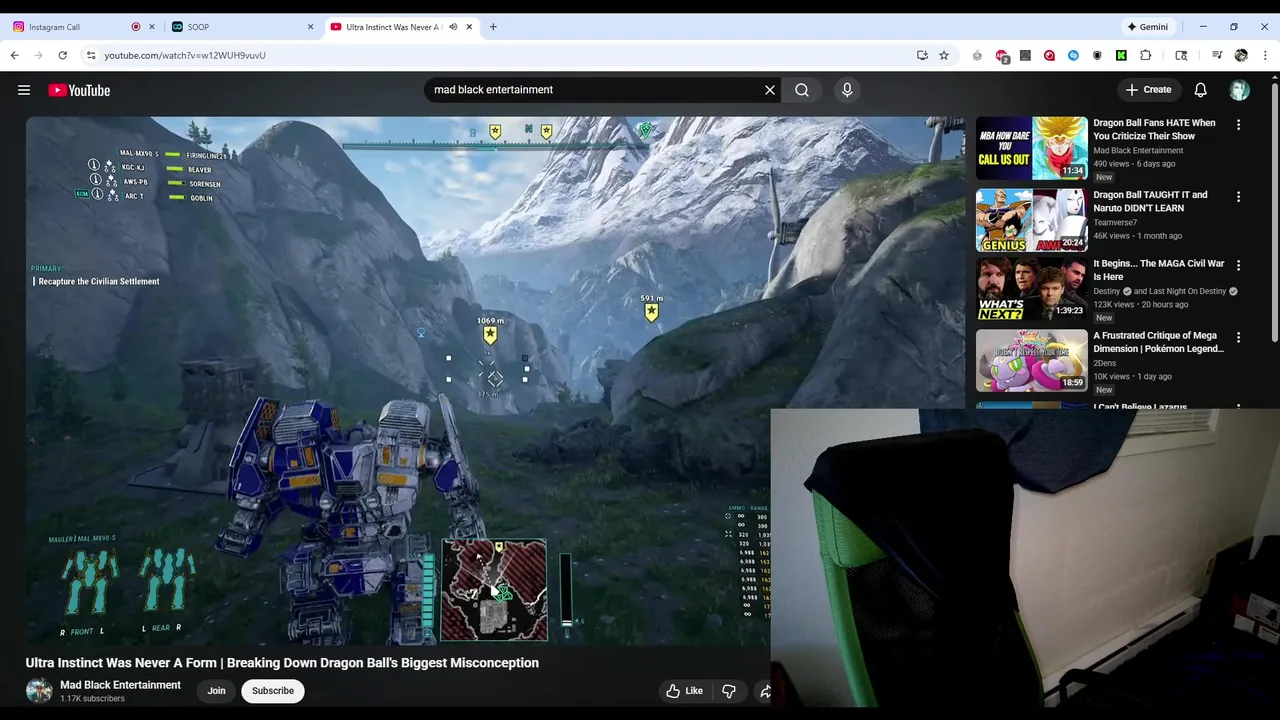Viewport: 1280px width, 720px height.
Task: Open the Gemini button in title bar
Action: [1147, 27]
